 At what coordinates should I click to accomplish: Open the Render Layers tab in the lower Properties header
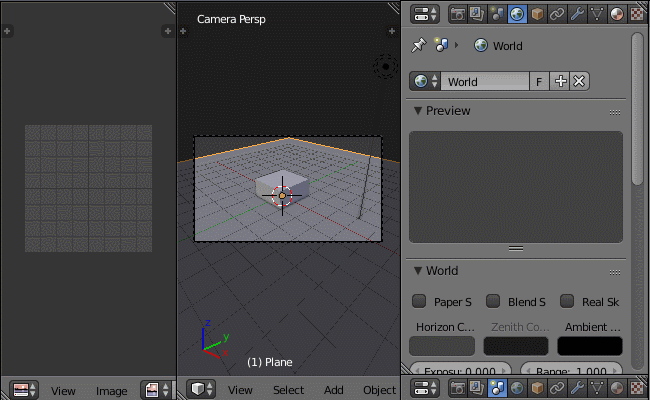click(477, 388)
